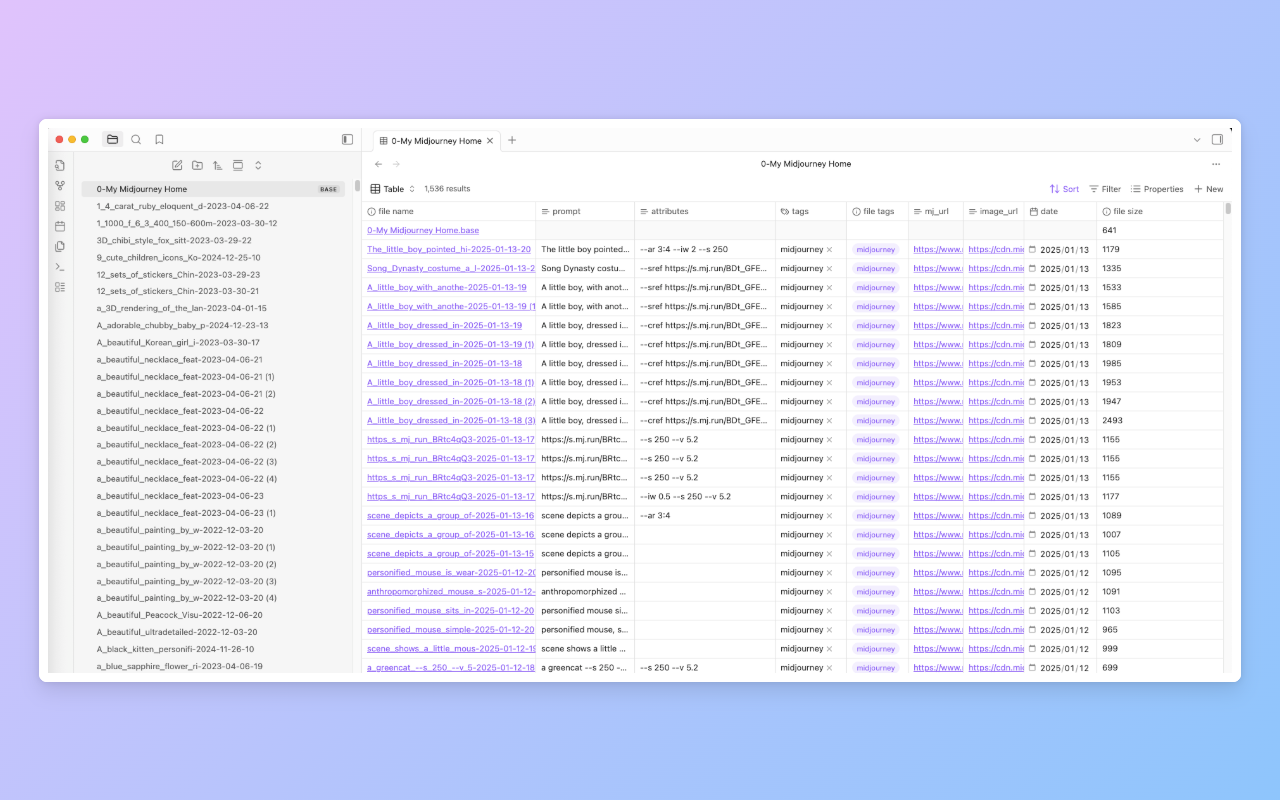Toggle the right sidebar panel
This screenshot has width=1280, height=800.
click(1217, 140)
